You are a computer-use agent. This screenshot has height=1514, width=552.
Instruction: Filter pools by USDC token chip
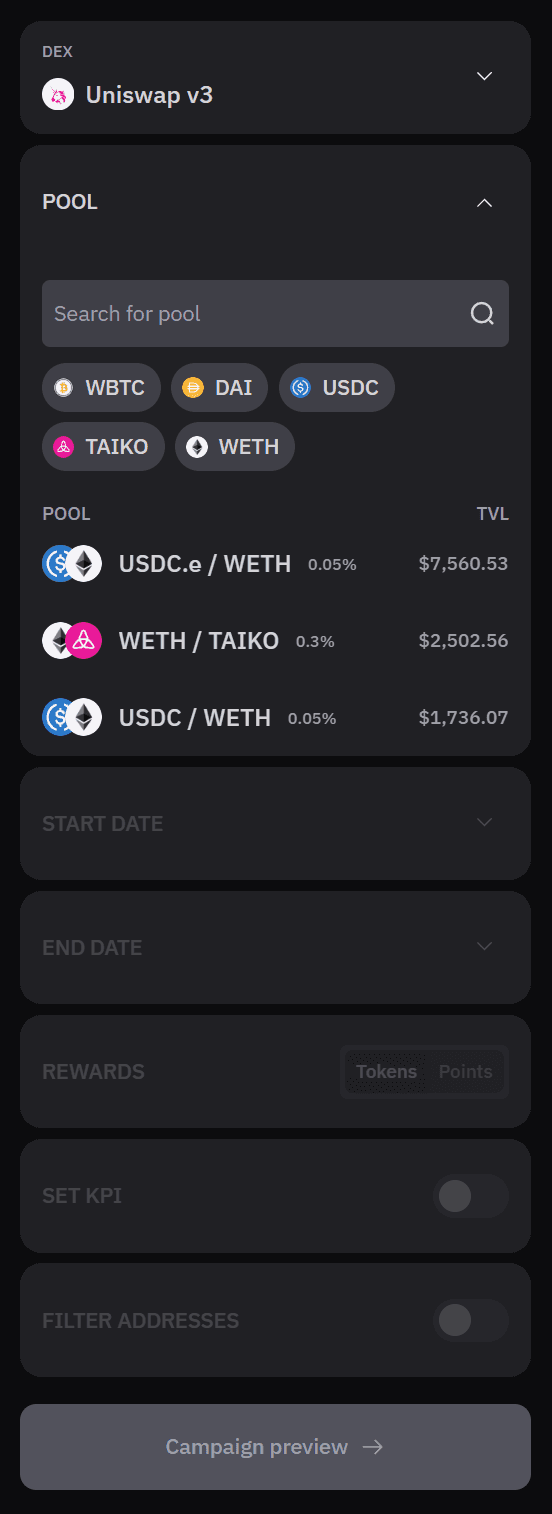[x=337, y=388]
